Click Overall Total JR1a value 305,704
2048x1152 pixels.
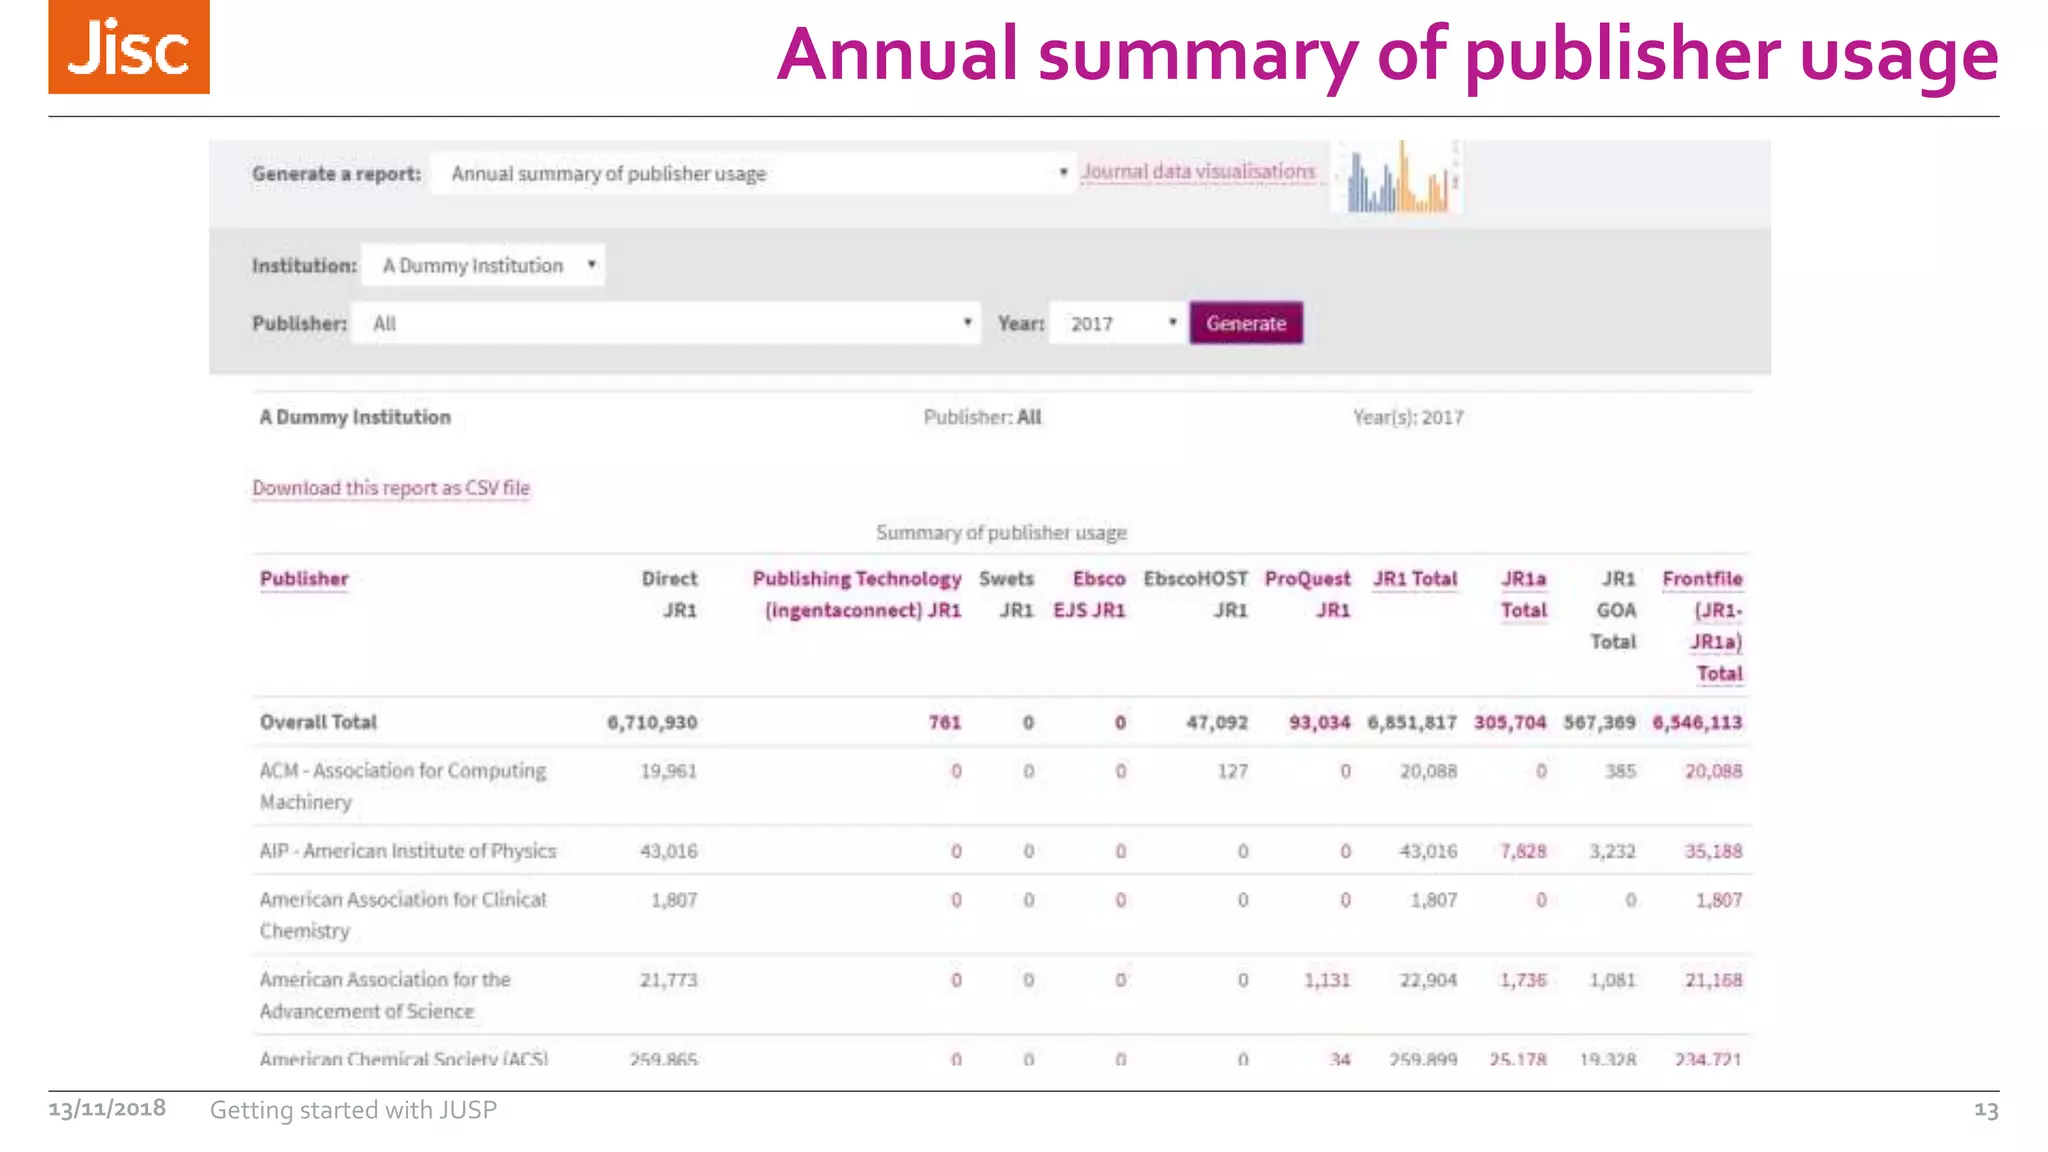[1510, 722]
